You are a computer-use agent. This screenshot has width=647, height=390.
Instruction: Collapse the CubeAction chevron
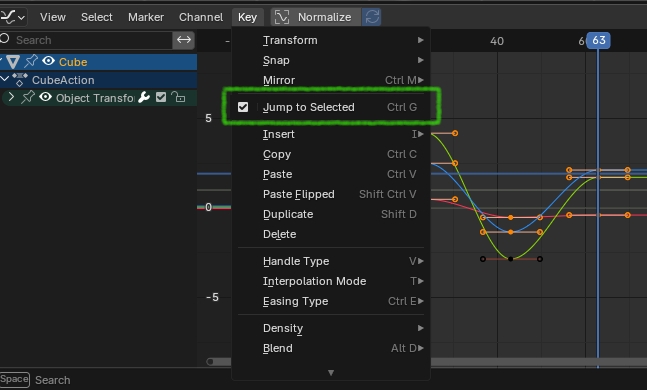(x=5, y=78)
